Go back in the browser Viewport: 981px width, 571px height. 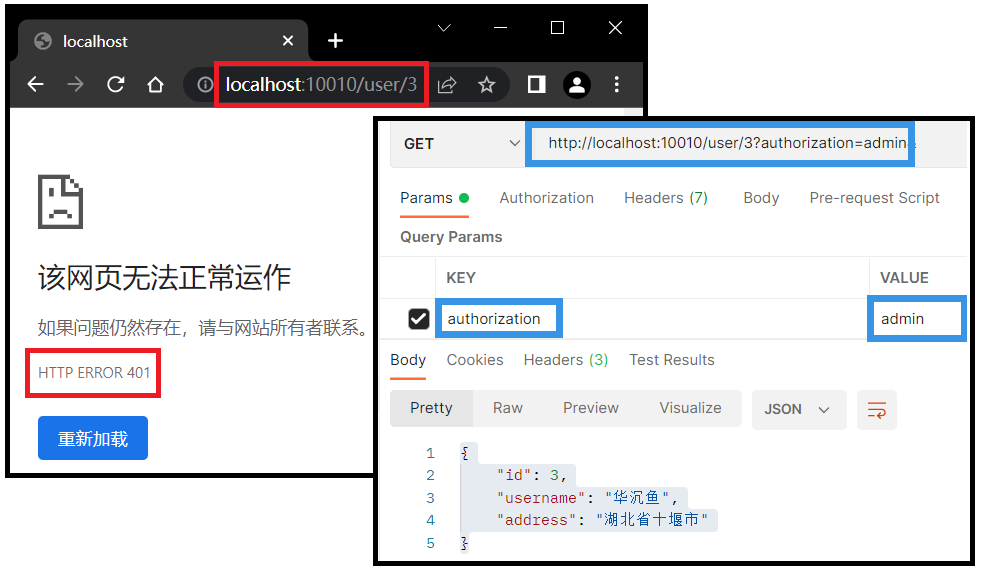click(36, 84)
